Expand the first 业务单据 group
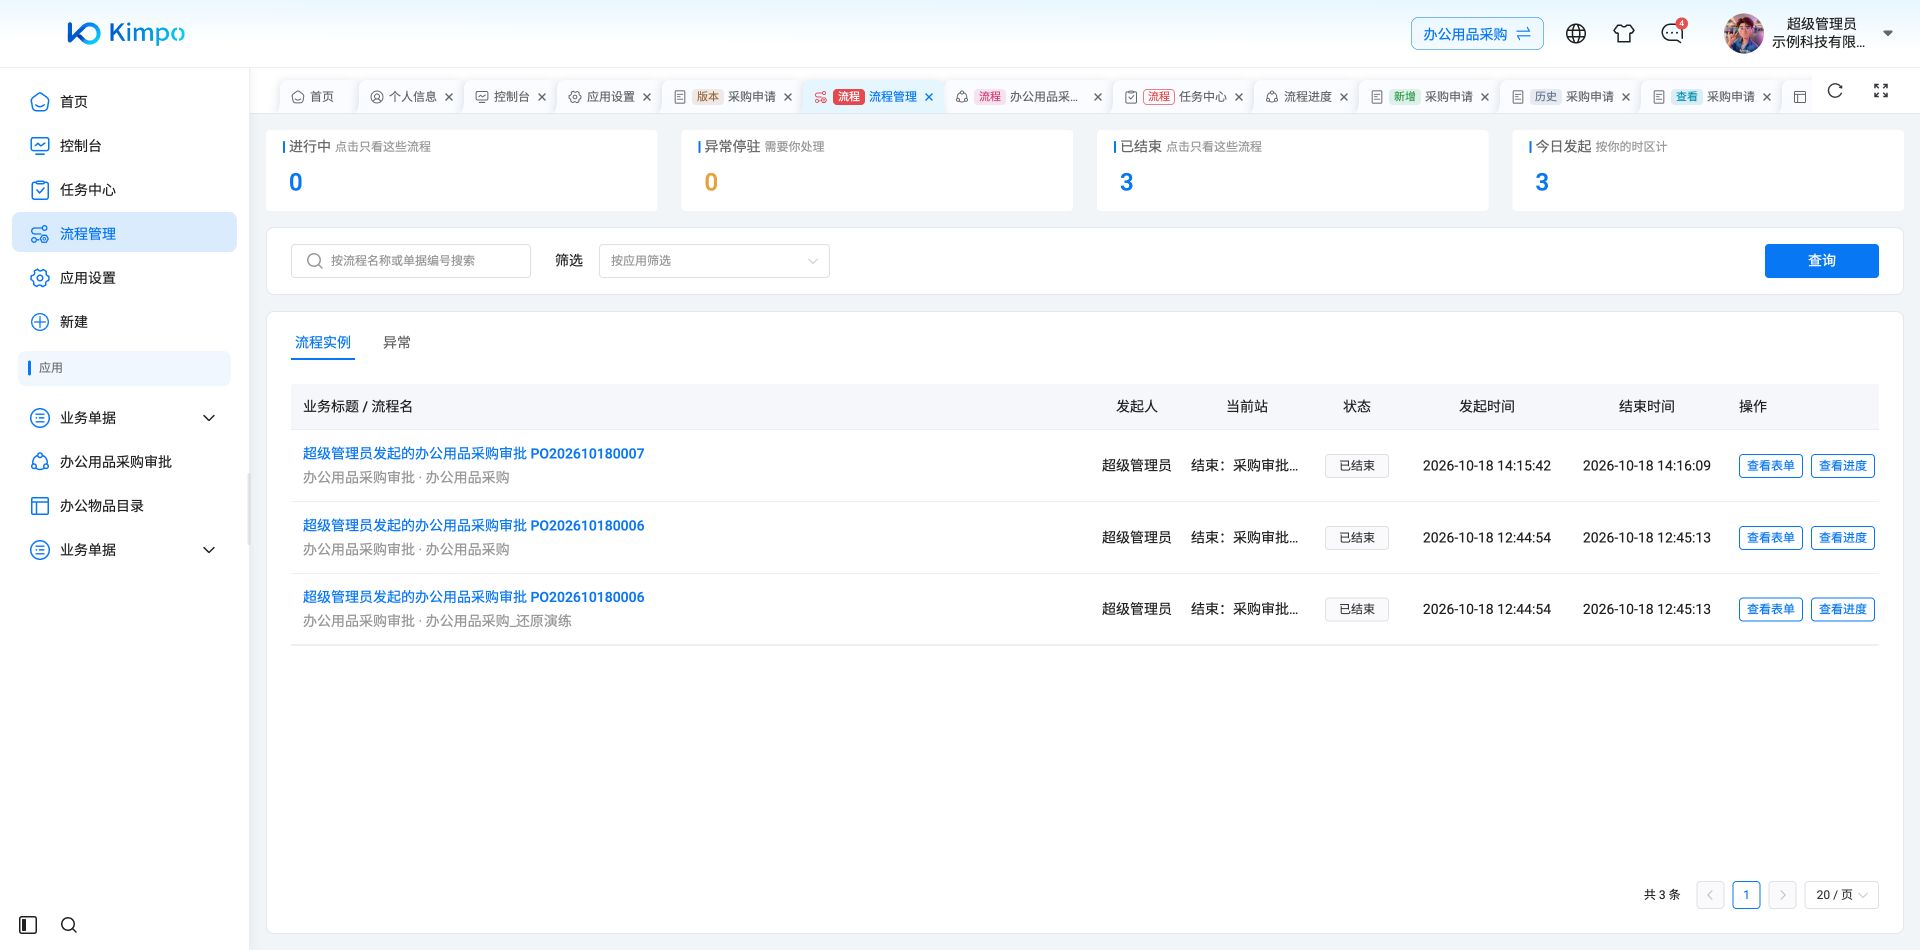Image resolution: width=1920 pixels, height=950 pixels. (x=124, y=418)
